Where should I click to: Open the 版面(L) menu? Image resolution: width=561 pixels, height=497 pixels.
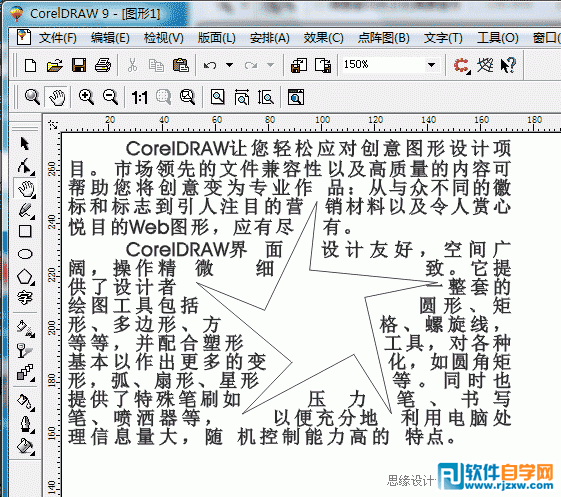click(216, 38)
